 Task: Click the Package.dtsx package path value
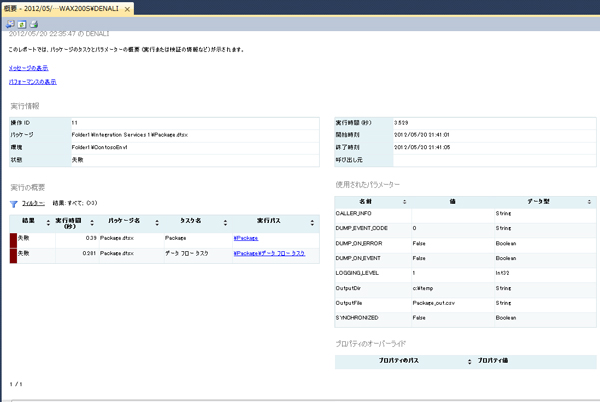coord(130,135)
